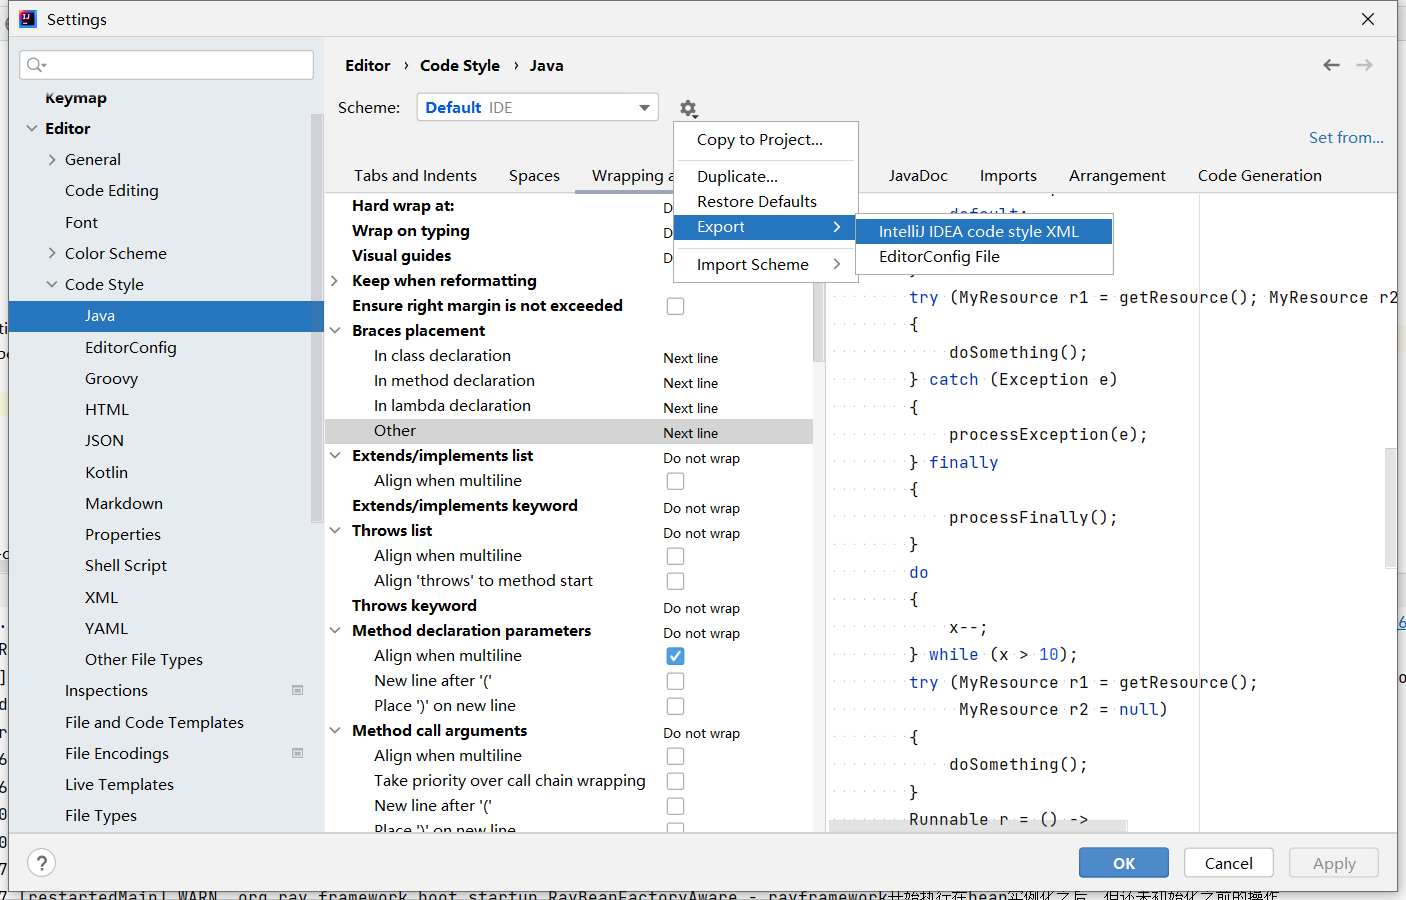Collapse the Editor tree node

32,128
